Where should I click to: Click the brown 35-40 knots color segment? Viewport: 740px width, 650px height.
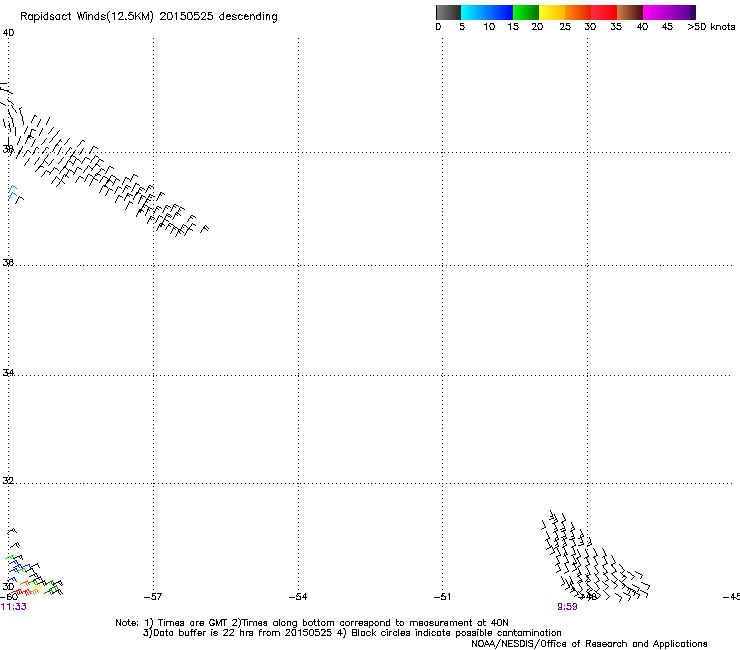630,12
